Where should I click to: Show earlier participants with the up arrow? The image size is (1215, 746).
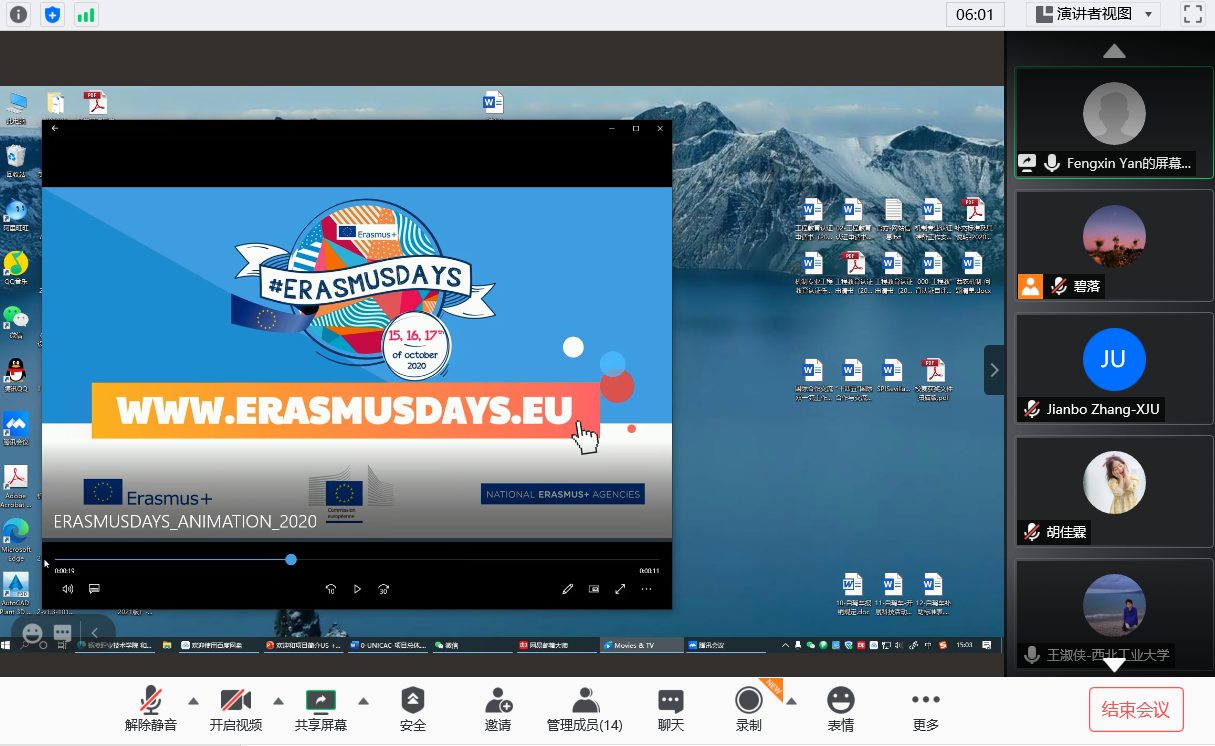1114,51
